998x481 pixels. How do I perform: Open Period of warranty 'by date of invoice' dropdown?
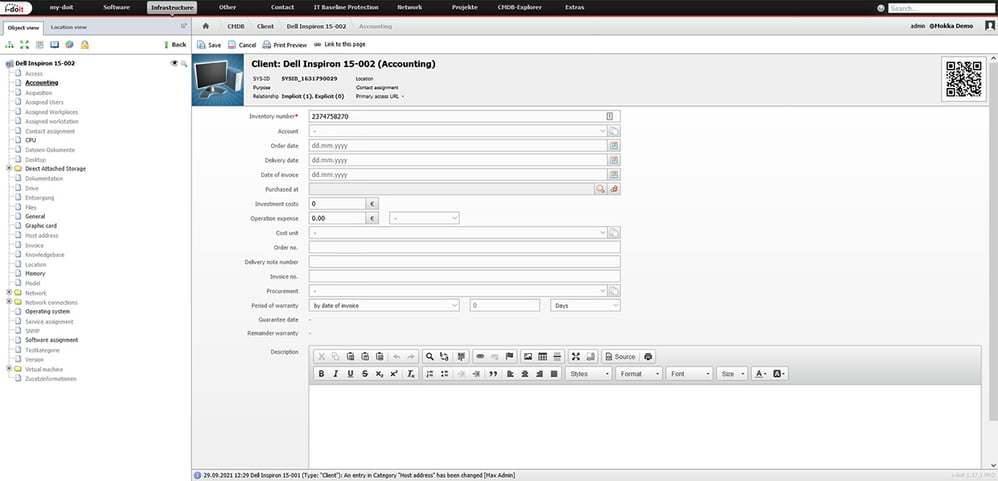pos(384,305)
